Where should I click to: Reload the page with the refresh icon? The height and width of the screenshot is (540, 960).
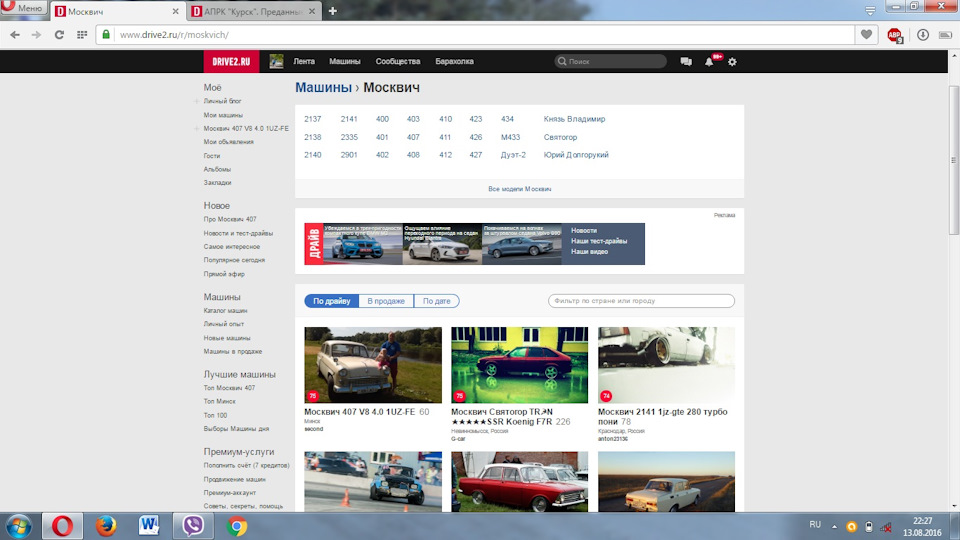point(59,35)
